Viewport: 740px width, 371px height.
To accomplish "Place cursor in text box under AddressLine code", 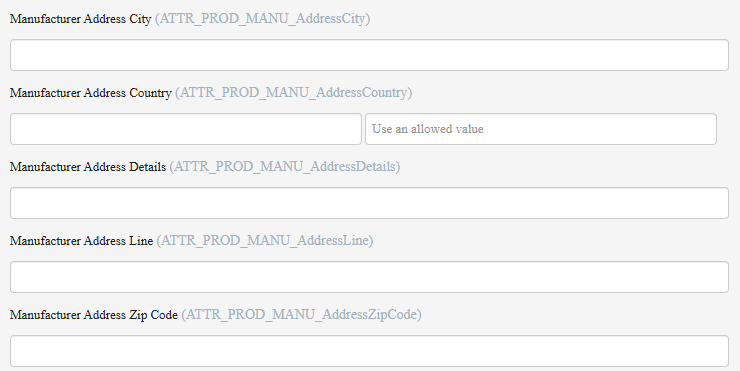I will [369, 277].
